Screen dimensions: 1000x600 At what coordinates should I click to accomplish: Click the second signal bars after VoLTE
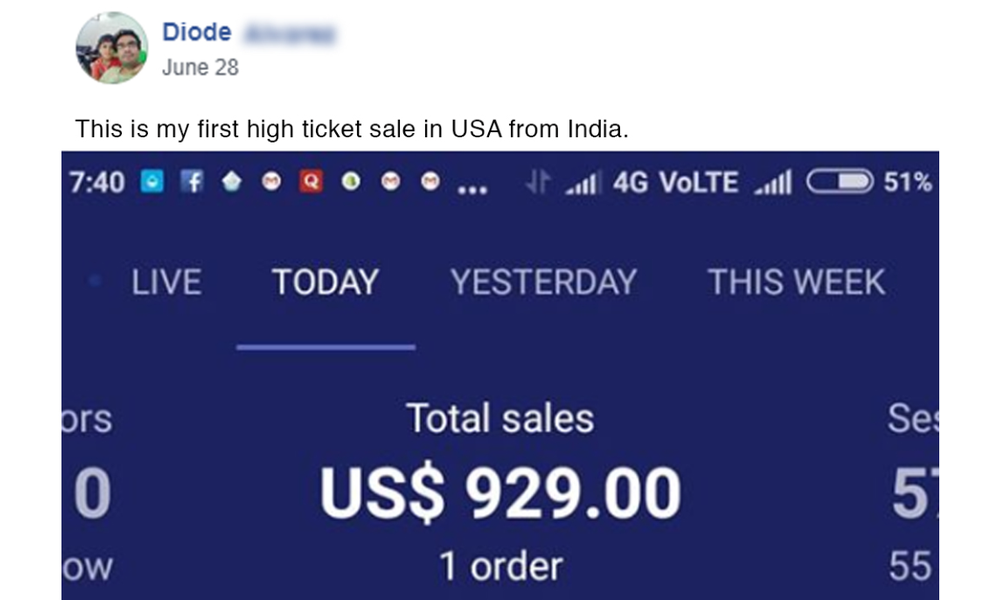pos(771,183)
